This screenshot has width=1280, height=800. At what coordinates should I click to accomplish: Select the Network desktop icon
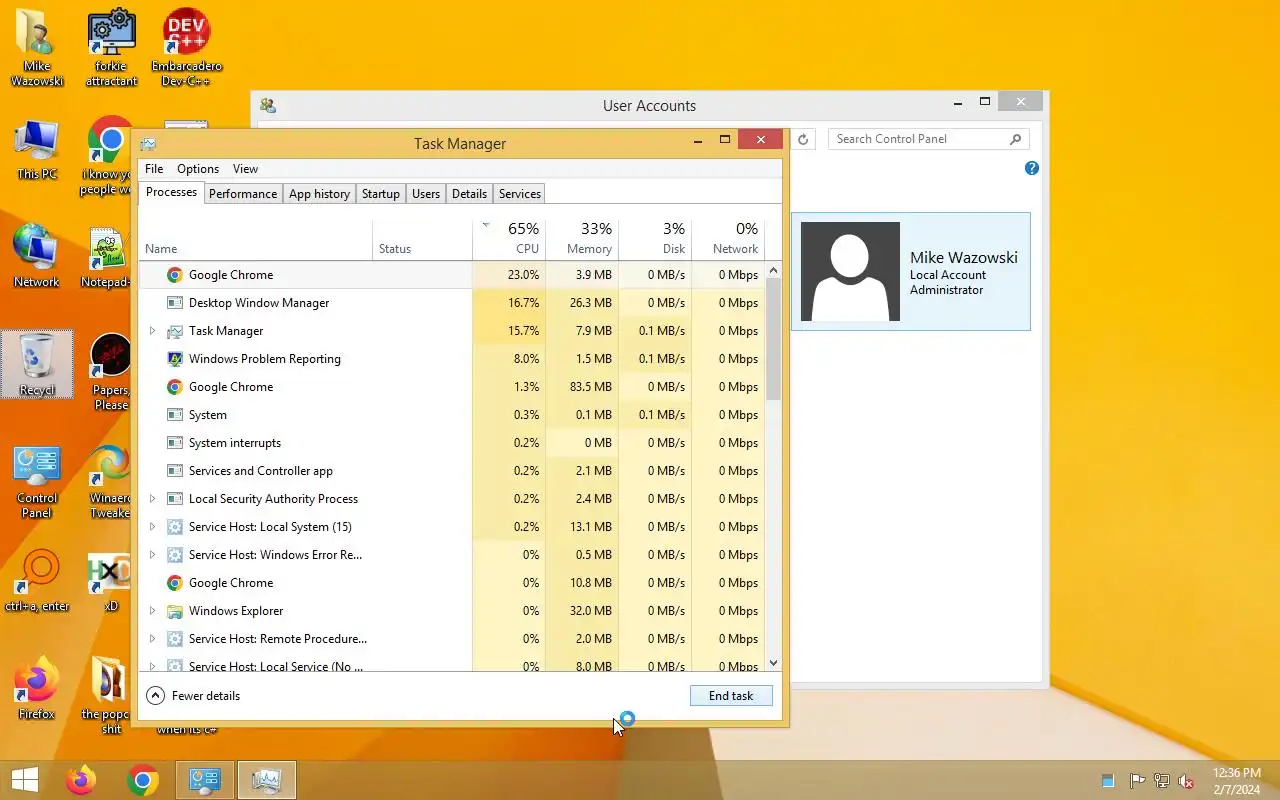[x=37, y=256]
